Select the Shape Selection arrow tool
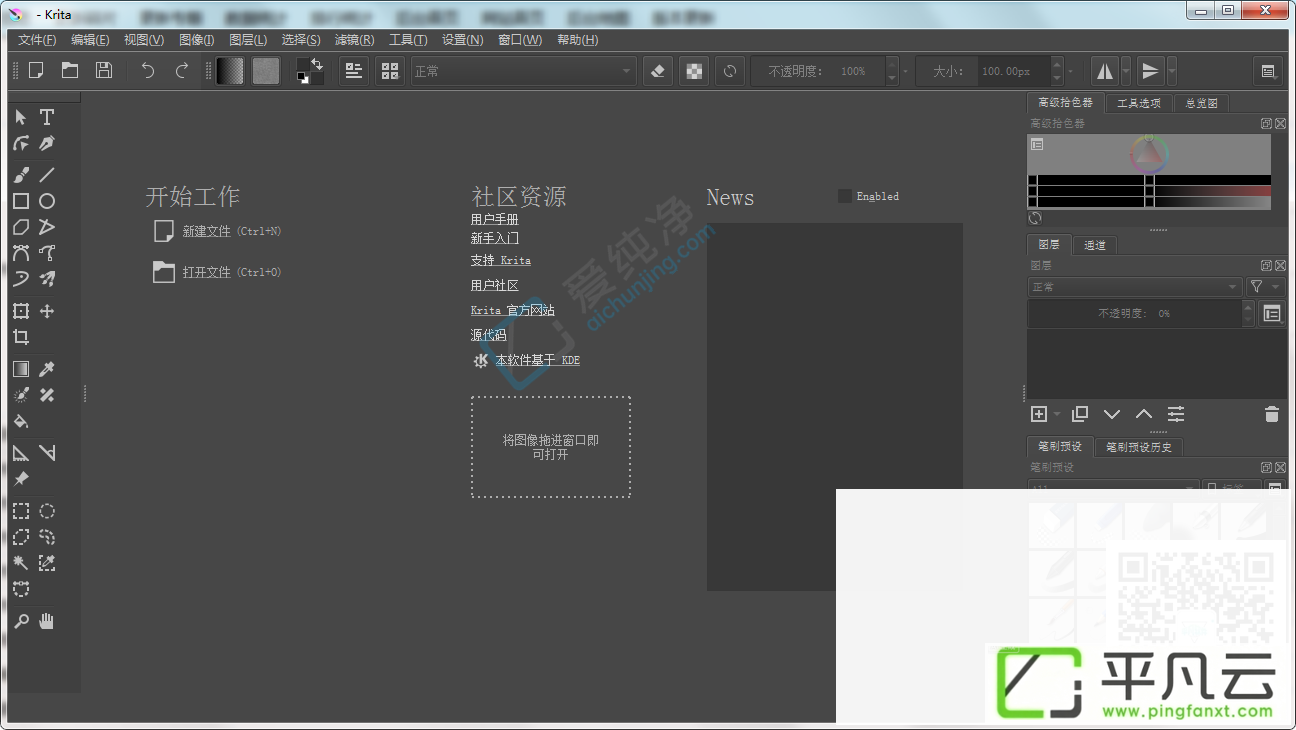1296x730 pixels. pos(21,117)
